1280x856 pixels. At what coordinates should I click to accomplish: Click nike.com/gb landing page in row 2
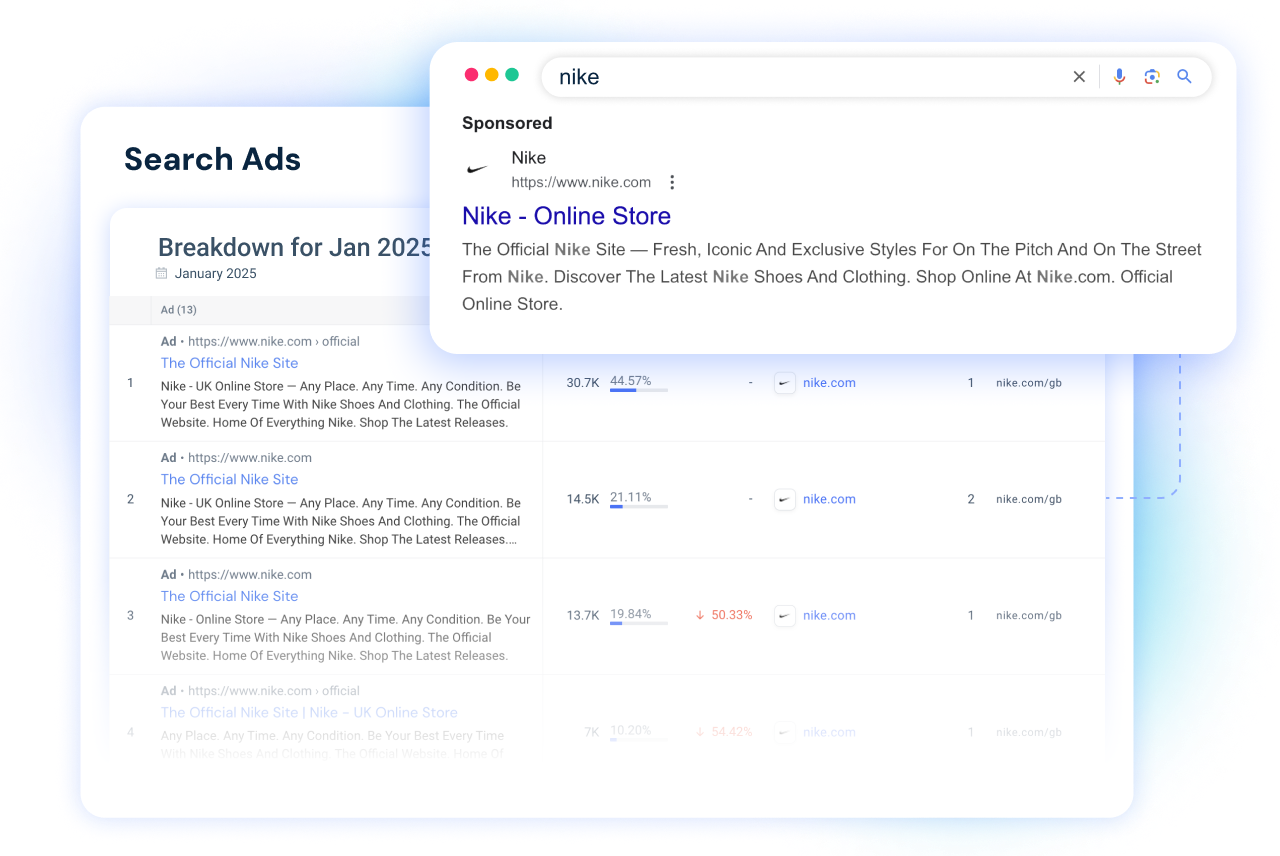(1029, 499)
